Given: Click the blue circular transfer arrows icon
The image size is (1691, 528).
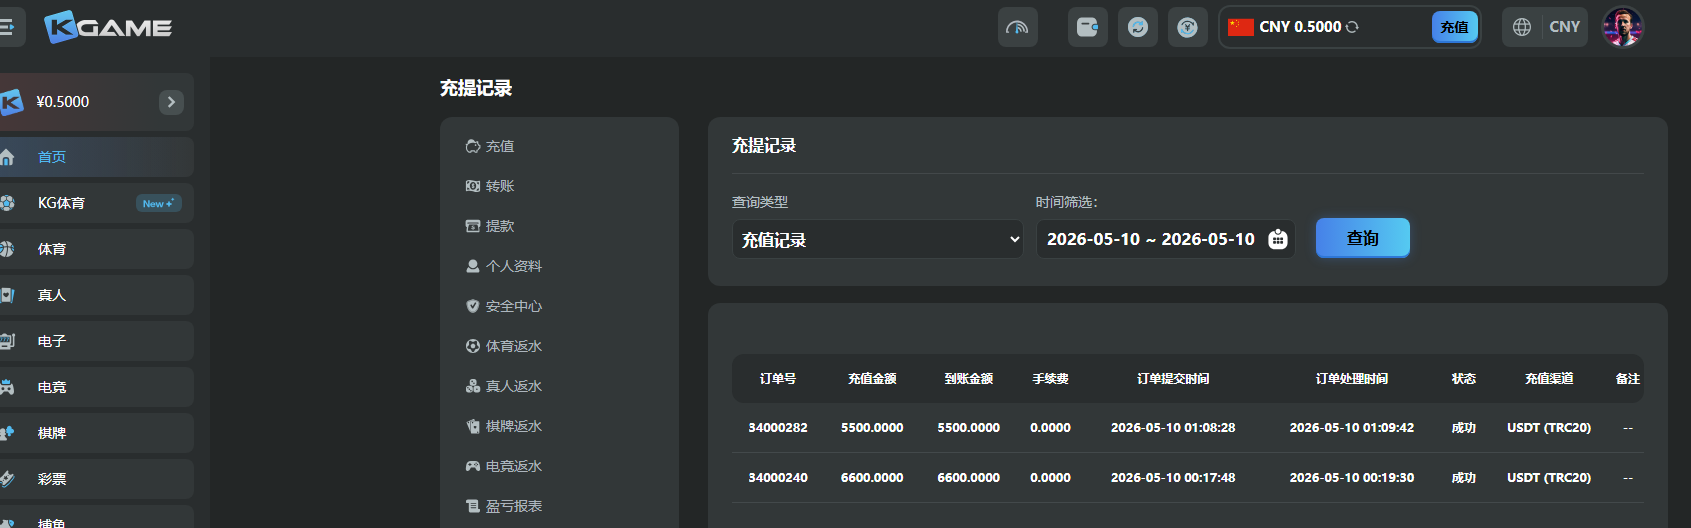Looking at the screenshot, I should click(x=1137, y=27).
